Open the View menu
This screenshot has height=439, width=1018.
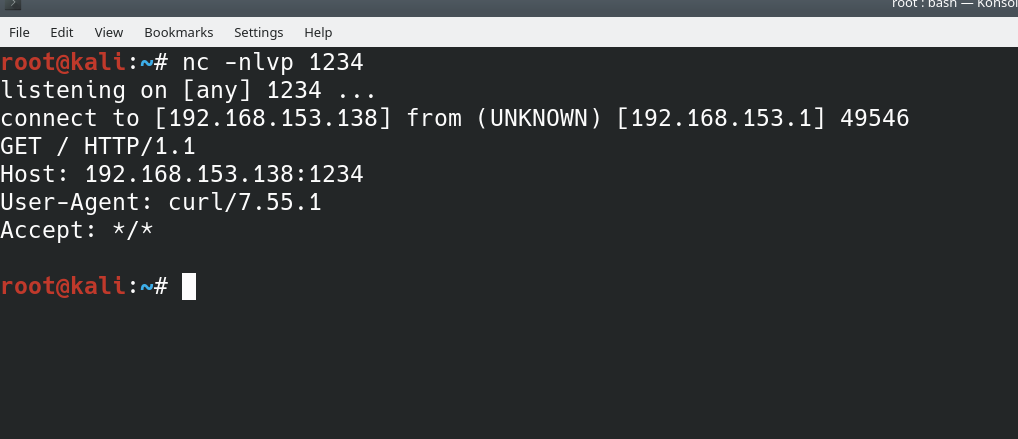tap(109, 32)
